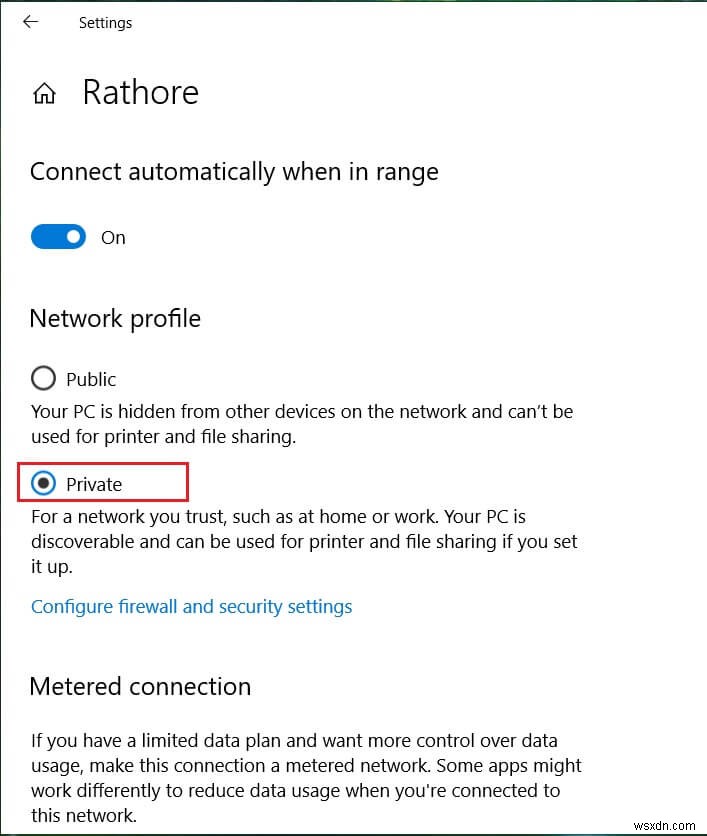Click the Metered connection section heading

click(140, 687)
